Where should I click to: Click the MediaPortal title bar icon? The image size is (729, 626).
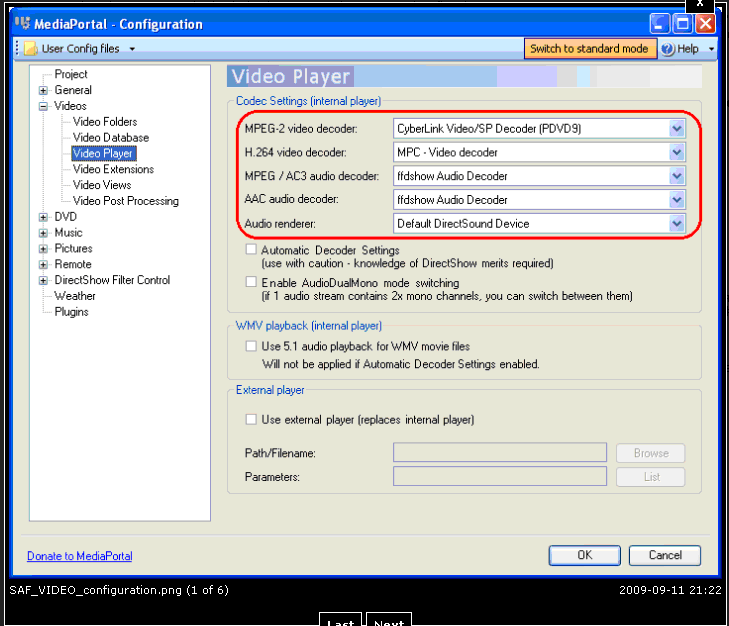[x=23, y=24]
